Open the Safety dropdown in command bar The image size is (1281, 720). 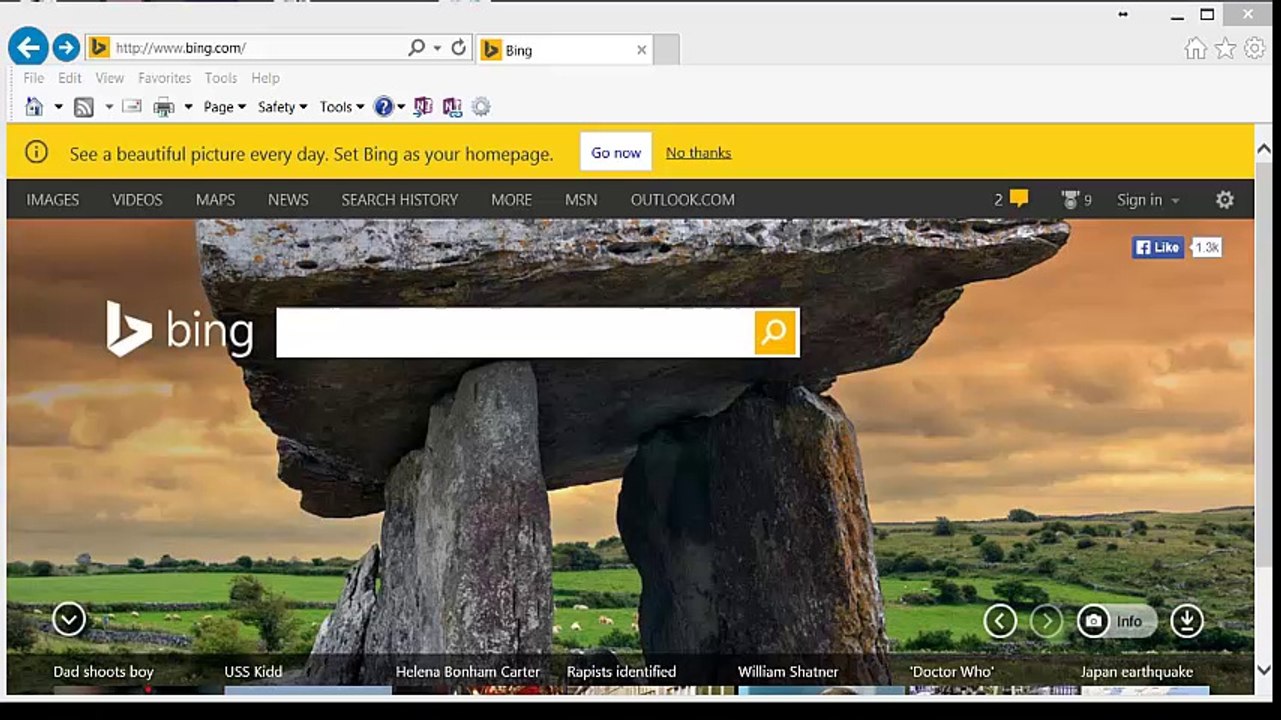[283, 107]
